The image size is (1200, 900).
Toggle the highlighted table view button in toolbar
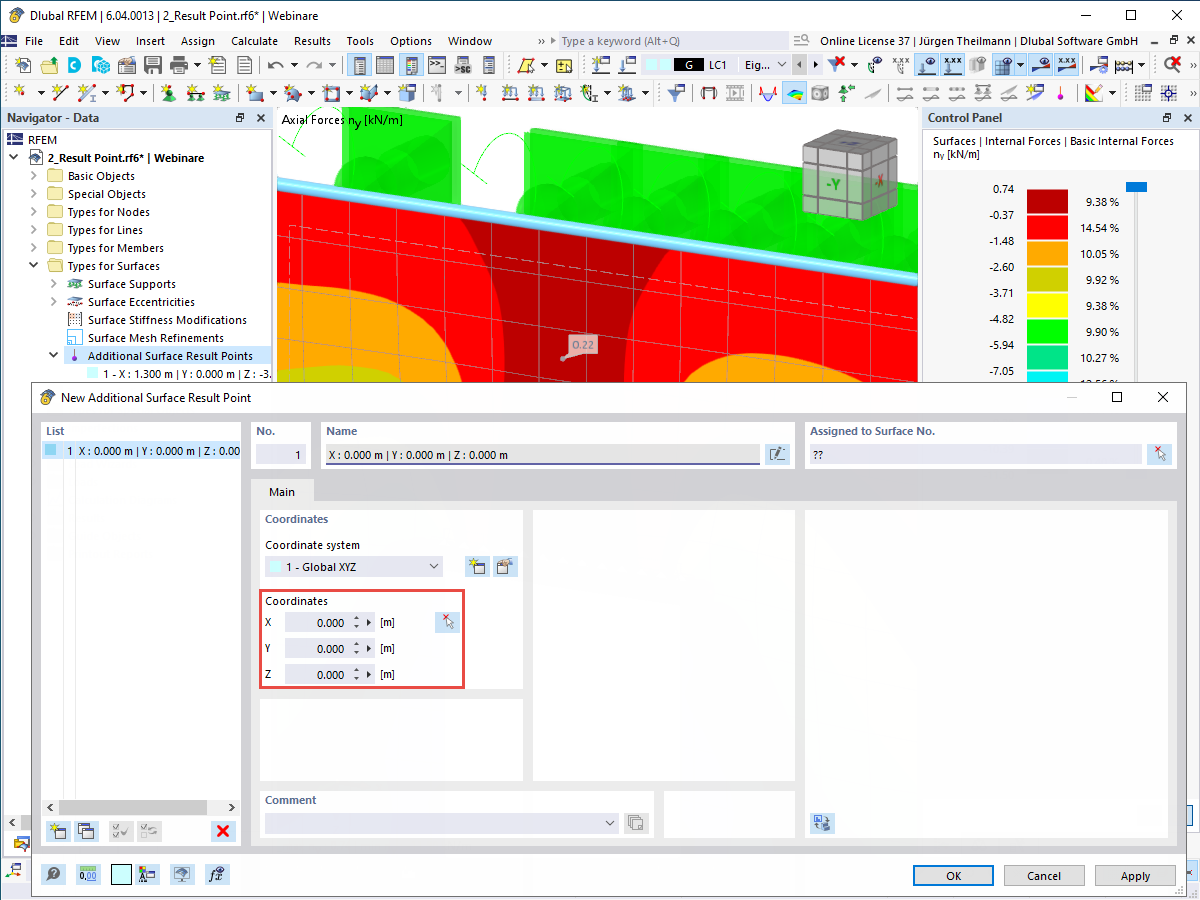pos(360,65)
